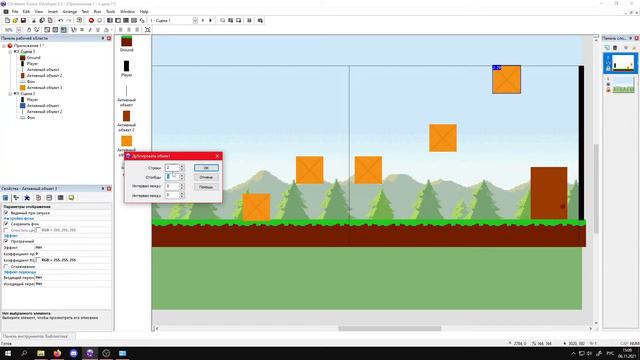The image size is (640, 360).
Task: Toggle the eye visibility of layer 1
Action: 608,63
